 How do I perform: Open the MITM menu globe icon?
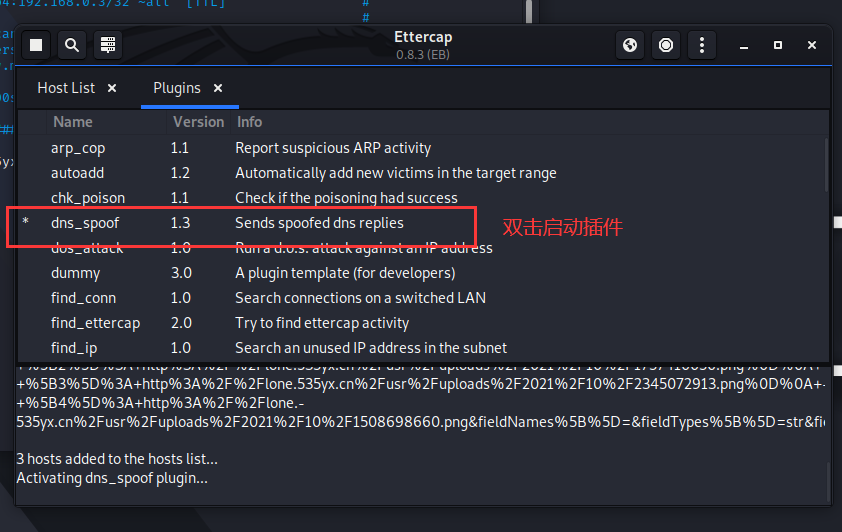coord(630,45)
